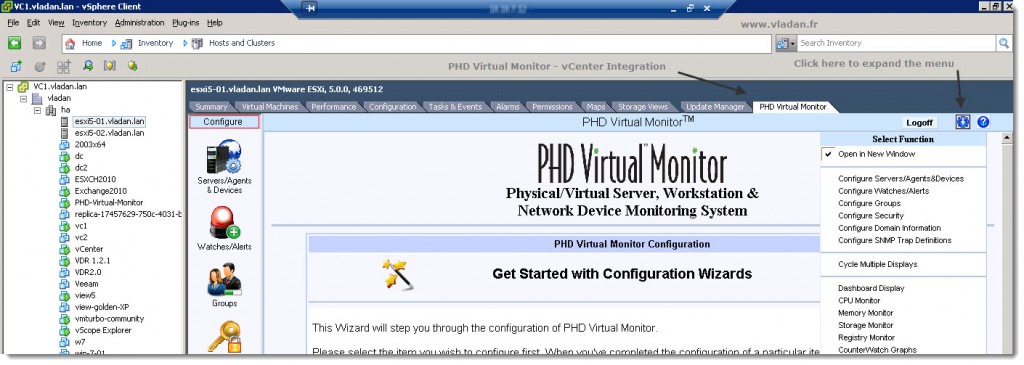This screenshot has height=365, width=1024.
Task: Select Configure Groups menu entry
Action: 869,204
